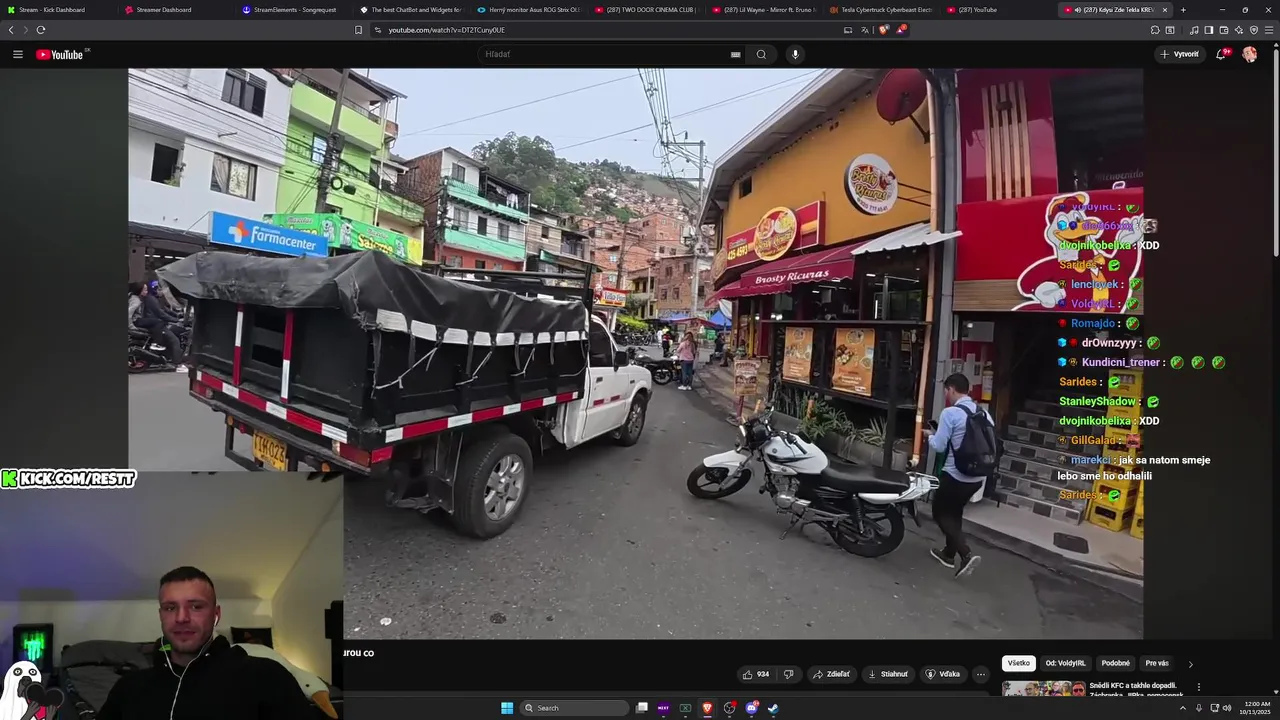Open Steam from the taskbar

click(773, 708)
